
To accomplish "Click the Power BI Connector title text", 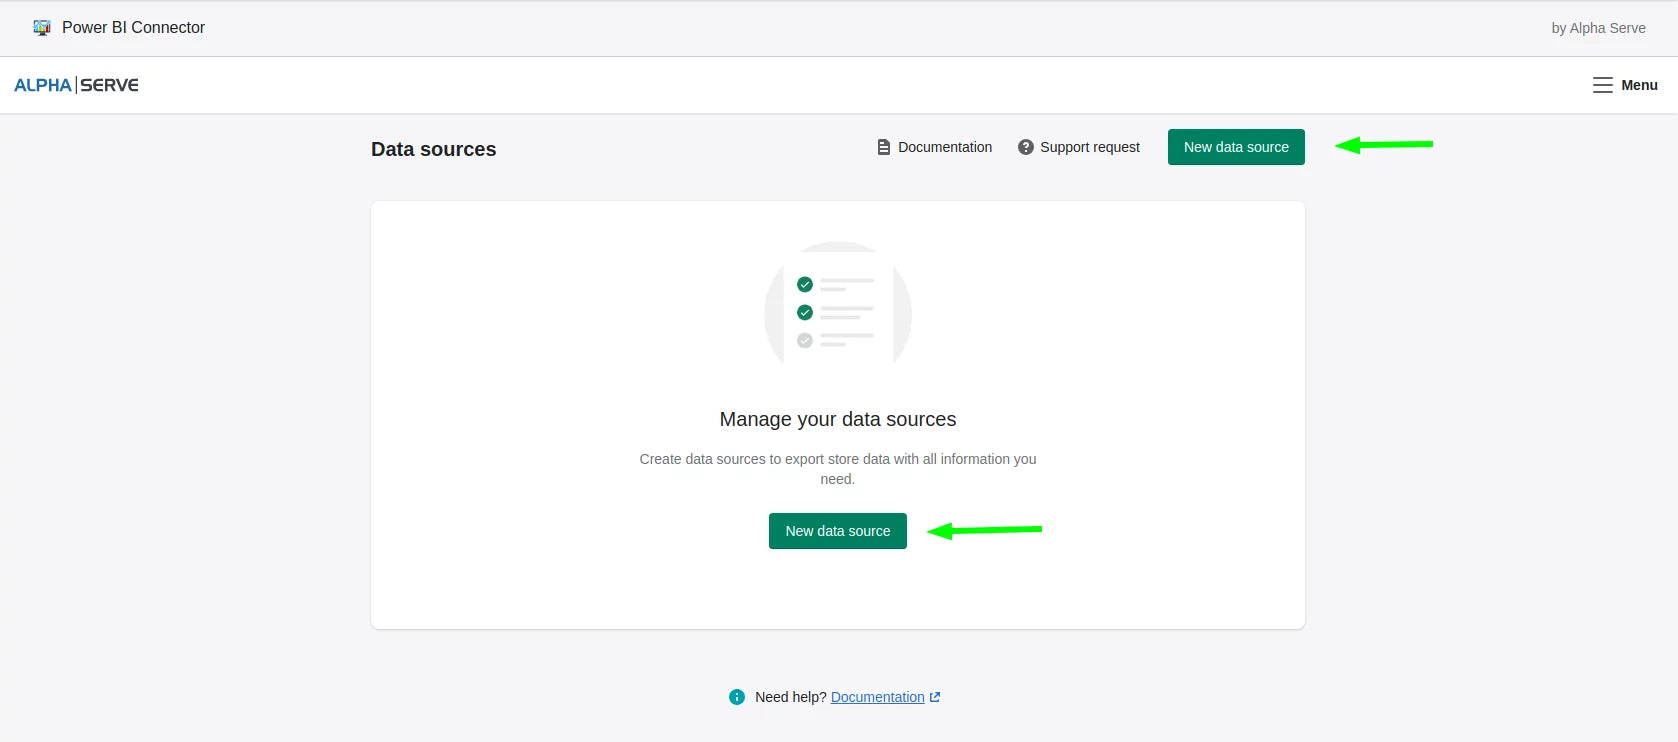I will click(133, 28).
